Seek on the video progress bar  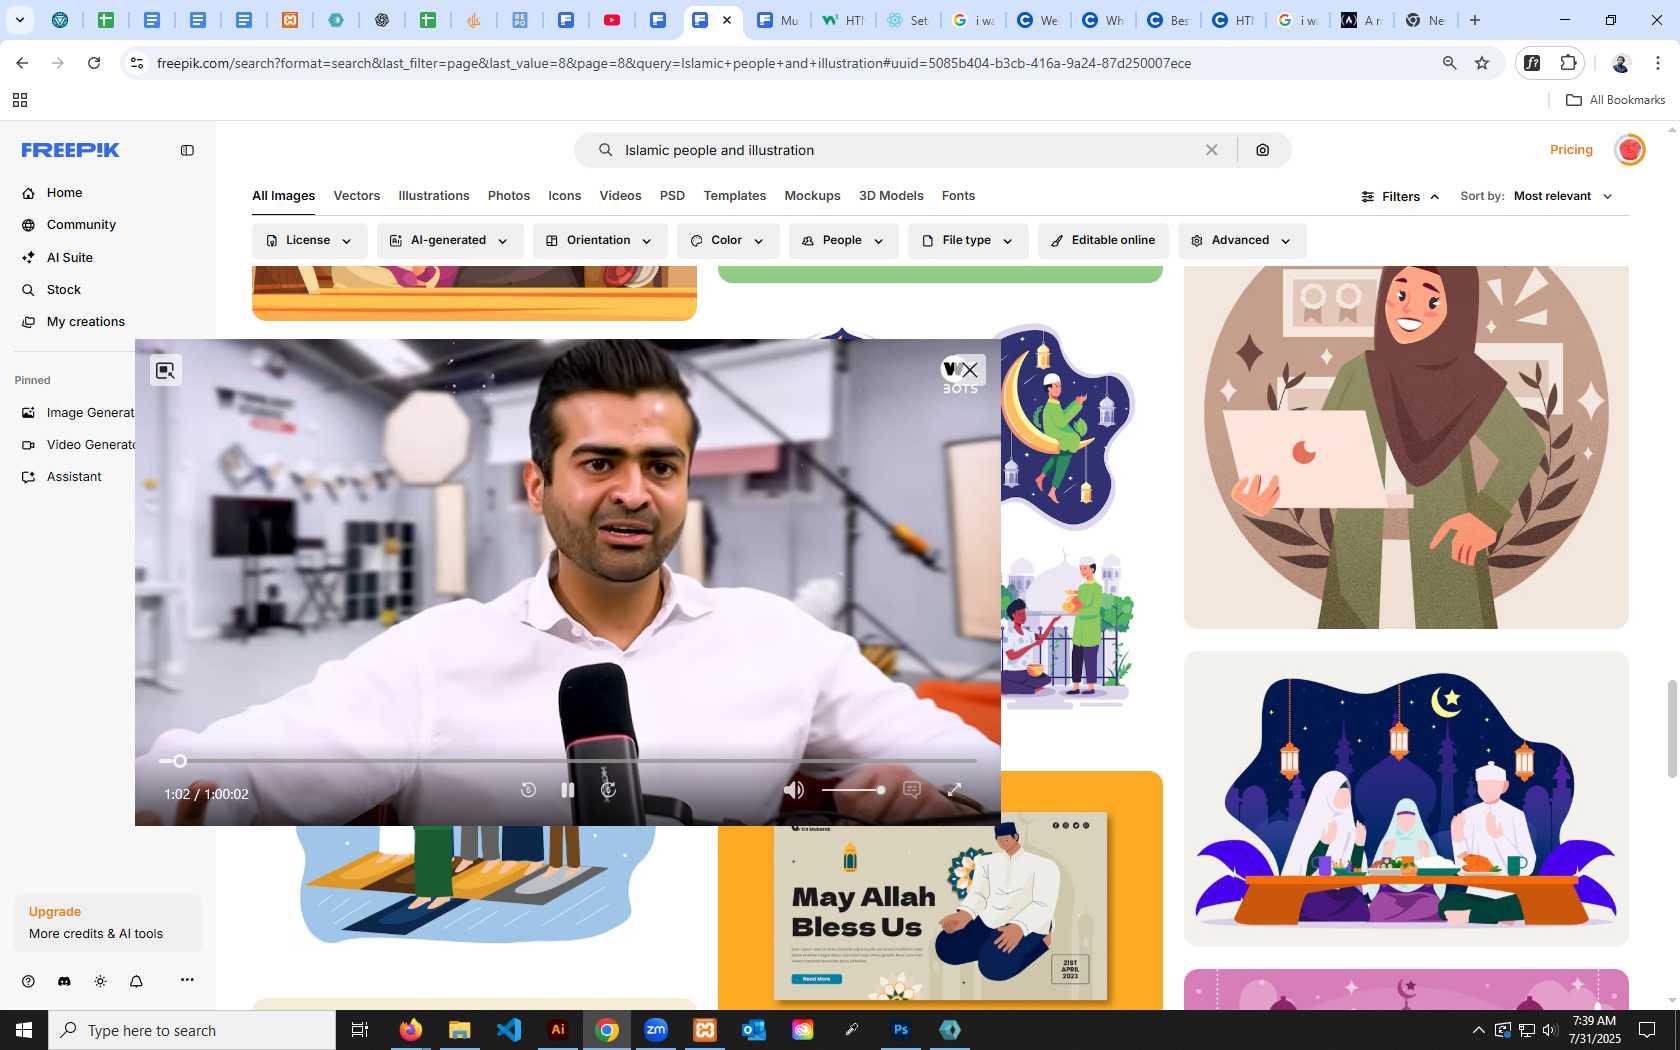point(567,761)
